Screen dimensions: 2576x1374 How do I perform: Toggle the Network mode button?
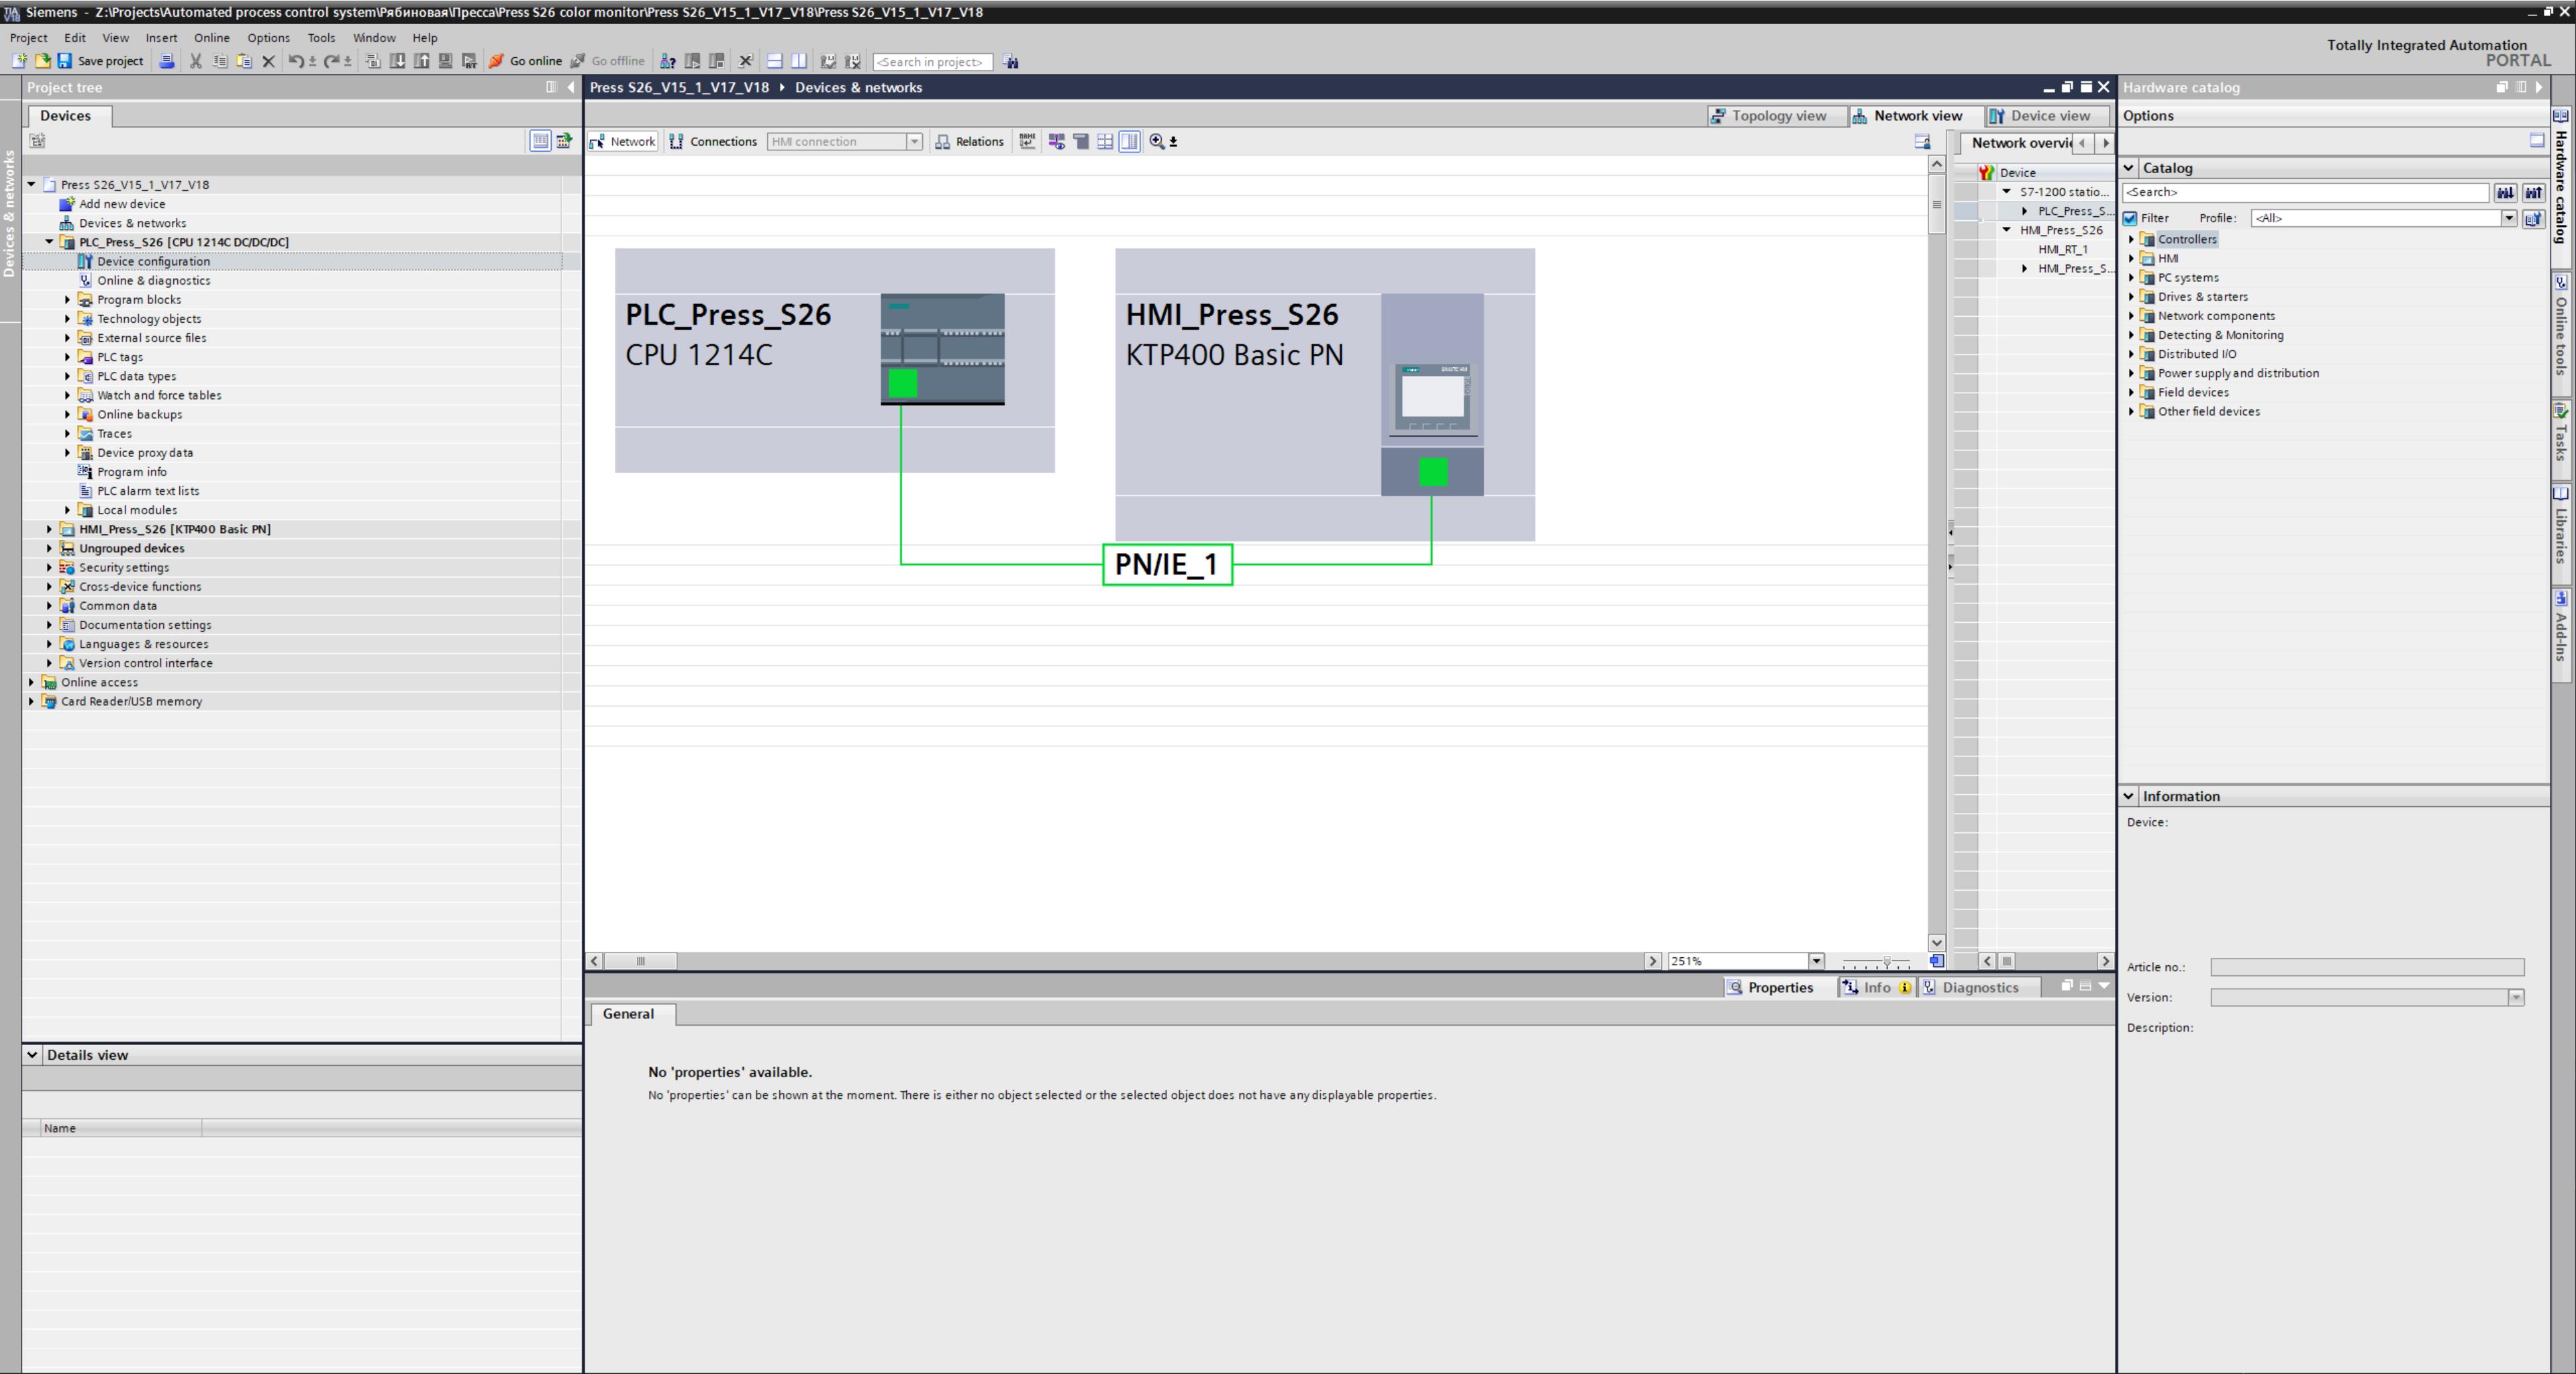623,142
